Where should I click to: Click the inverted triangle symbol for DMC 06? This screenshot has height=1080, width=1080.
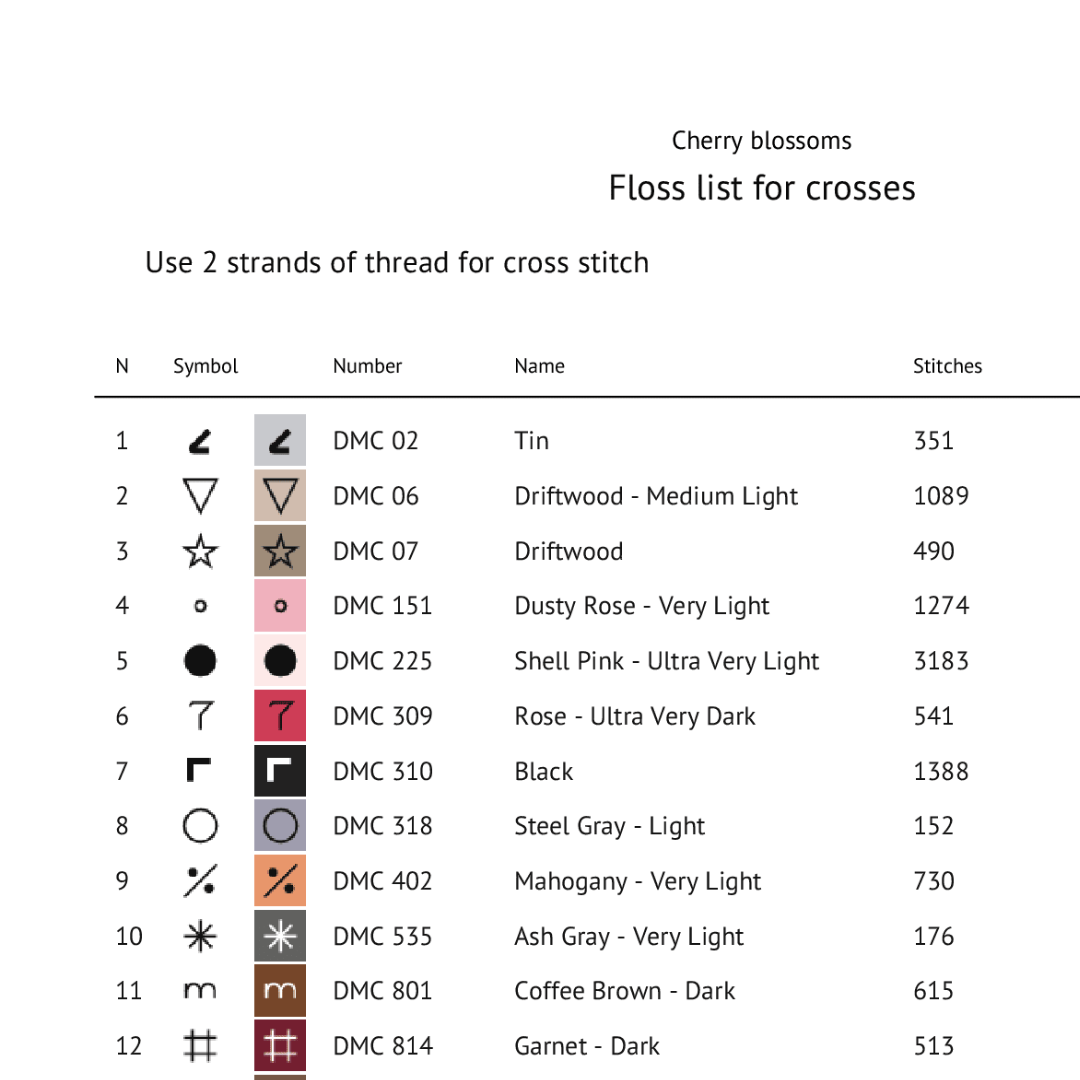point(200,496)
